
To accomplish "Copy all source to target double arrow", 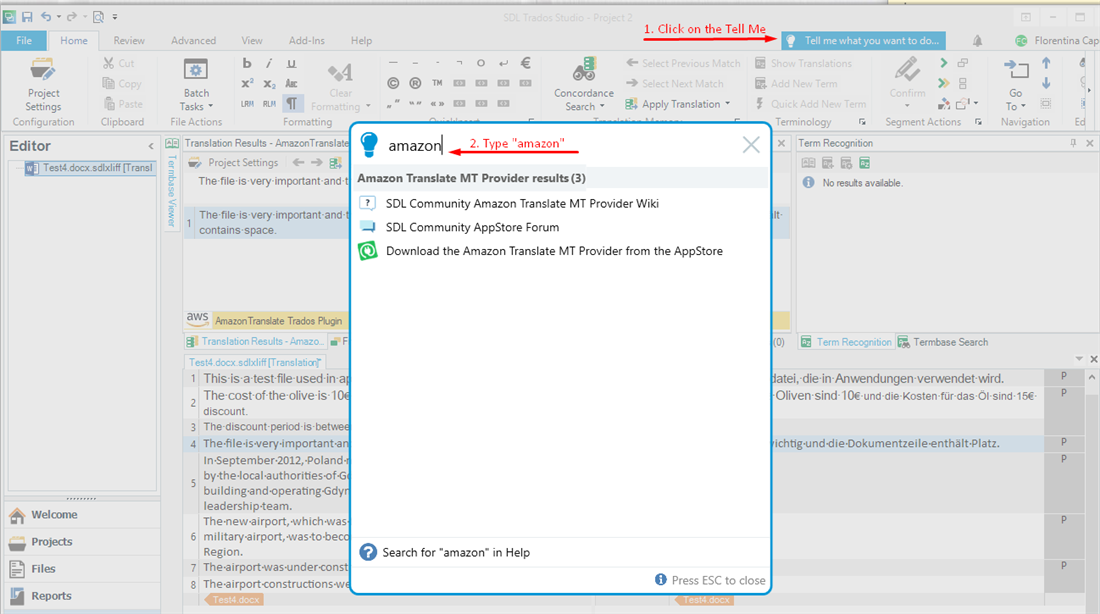I will tap(943, 84).
